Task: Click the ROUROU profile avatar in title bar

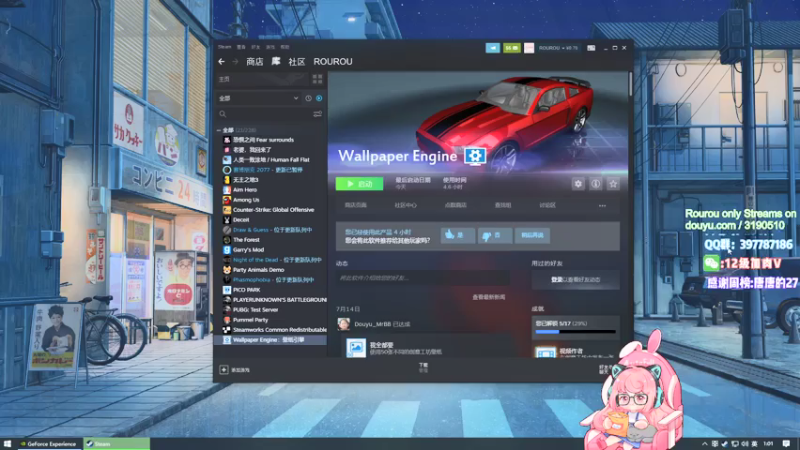Action: point(529,48)
